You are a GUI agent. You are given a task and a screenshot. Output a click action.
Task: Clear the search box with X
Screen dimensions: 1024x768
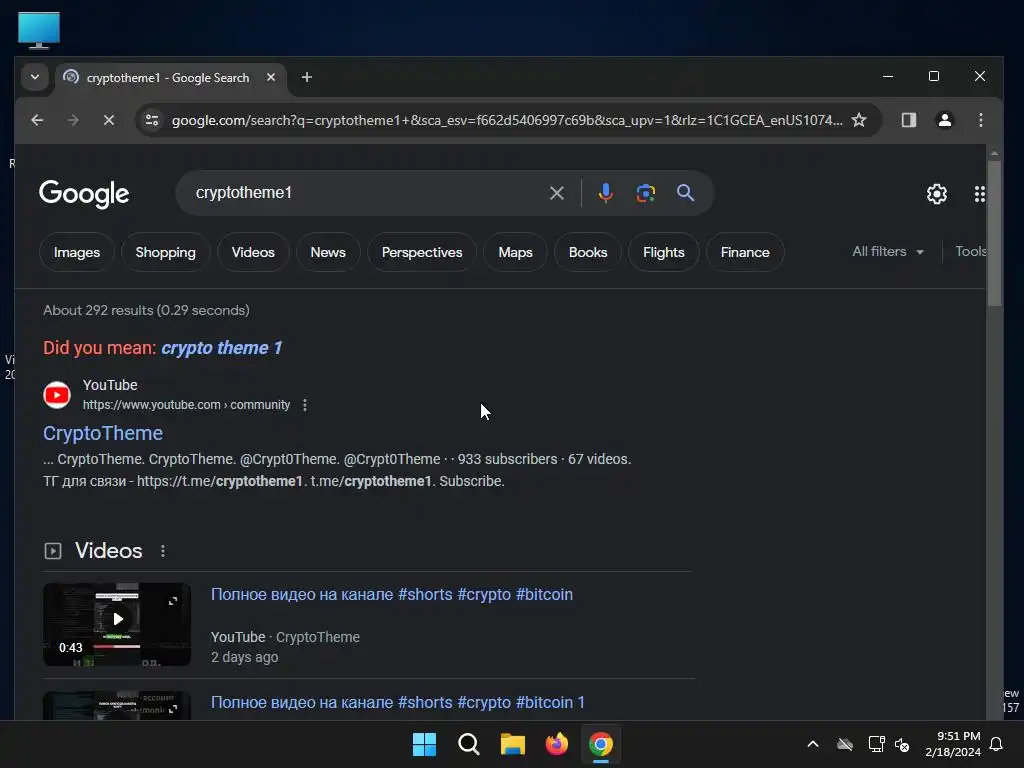point(556,193)
